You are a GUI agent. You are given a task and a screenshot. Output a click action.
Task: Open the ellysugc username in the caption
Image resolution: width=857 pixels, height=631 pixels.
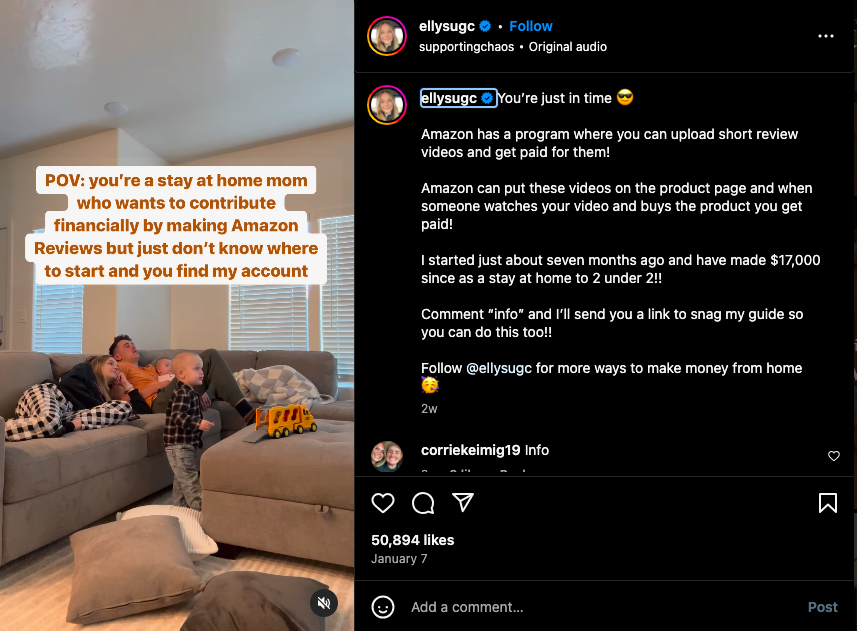click(x=449, y=98)
